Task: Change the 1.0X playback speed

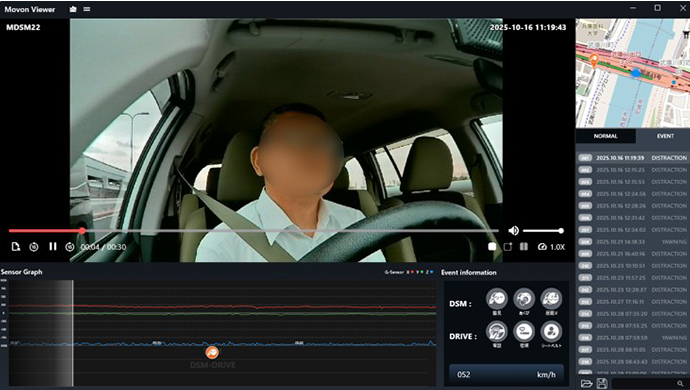Action: [x=551, y=247]
